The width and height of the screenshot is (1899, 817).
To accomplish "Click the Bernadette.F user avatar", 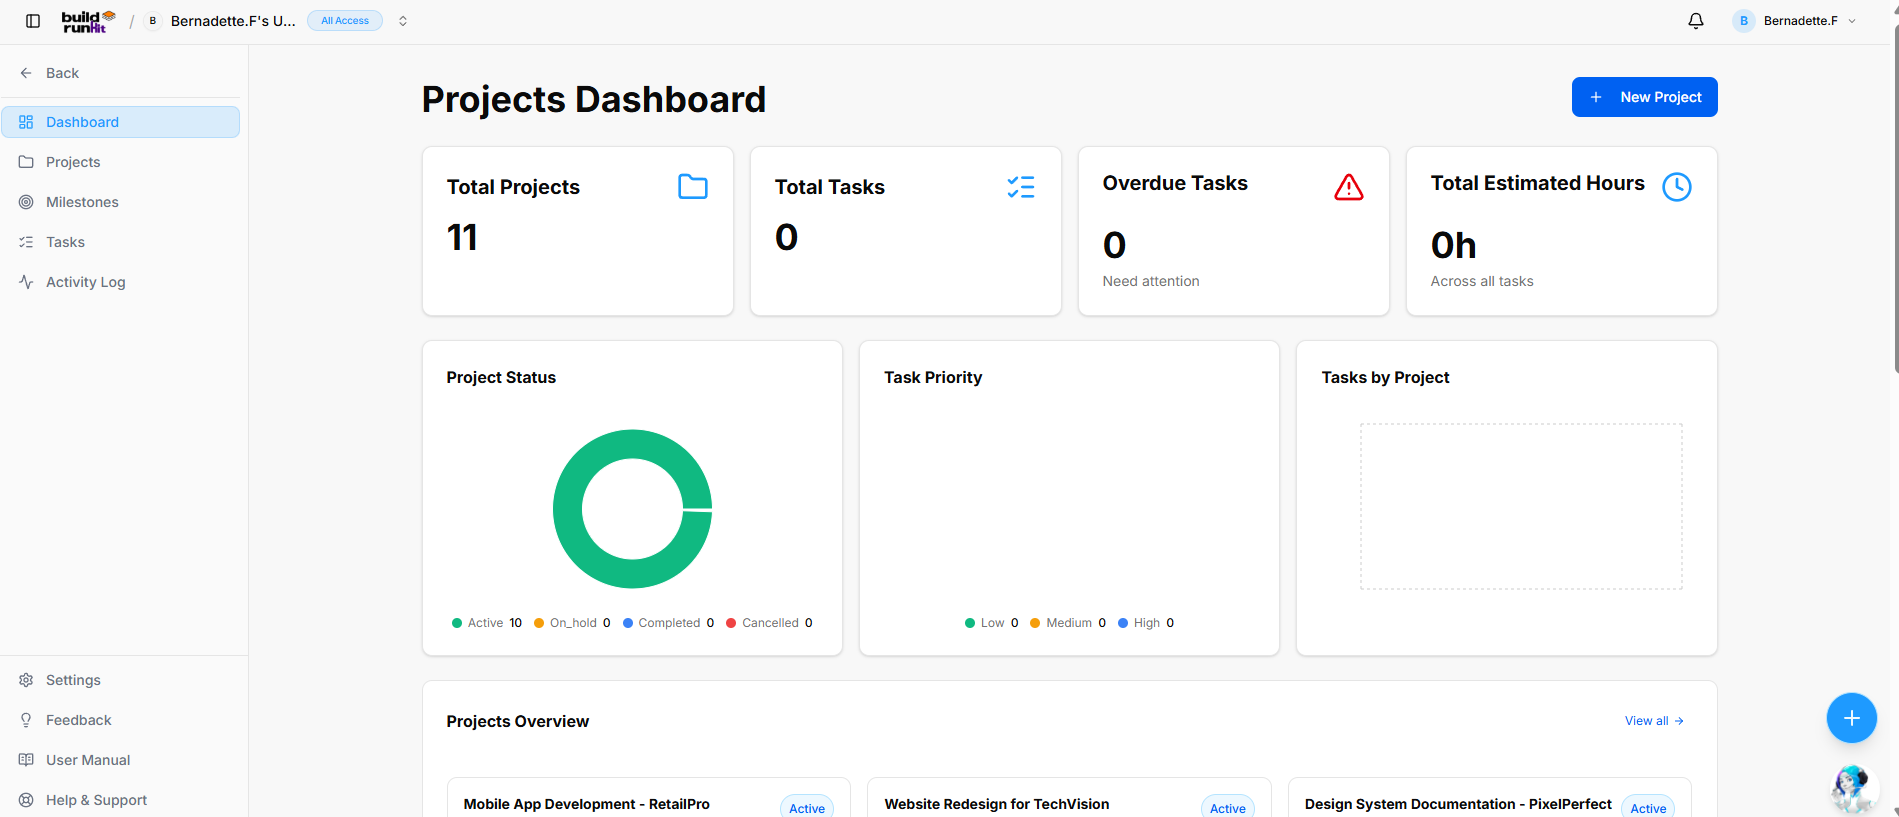I will click(x=1744, y=21).
